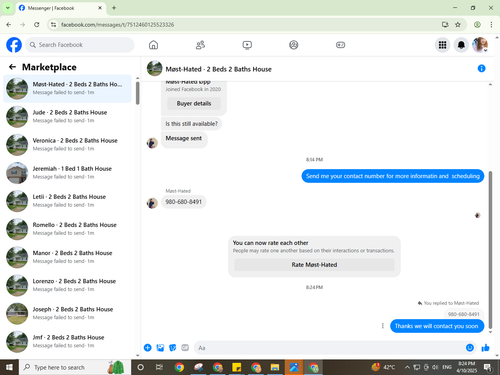Image resolution: width=500 pixels, height=375 pixels.
Task: Open Jeremiah 1 Bed 1 Bath conversation
Action: [67, 173]
